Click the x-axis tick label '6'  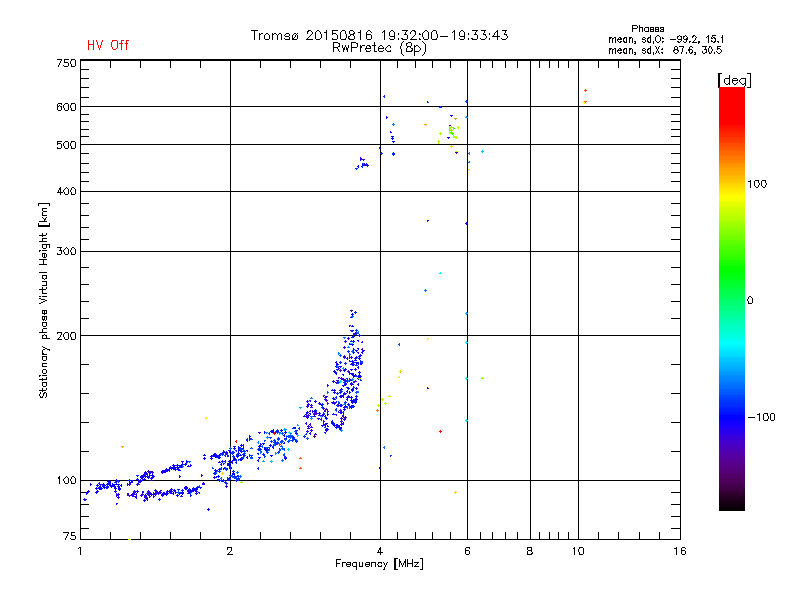tap(467, 551)
